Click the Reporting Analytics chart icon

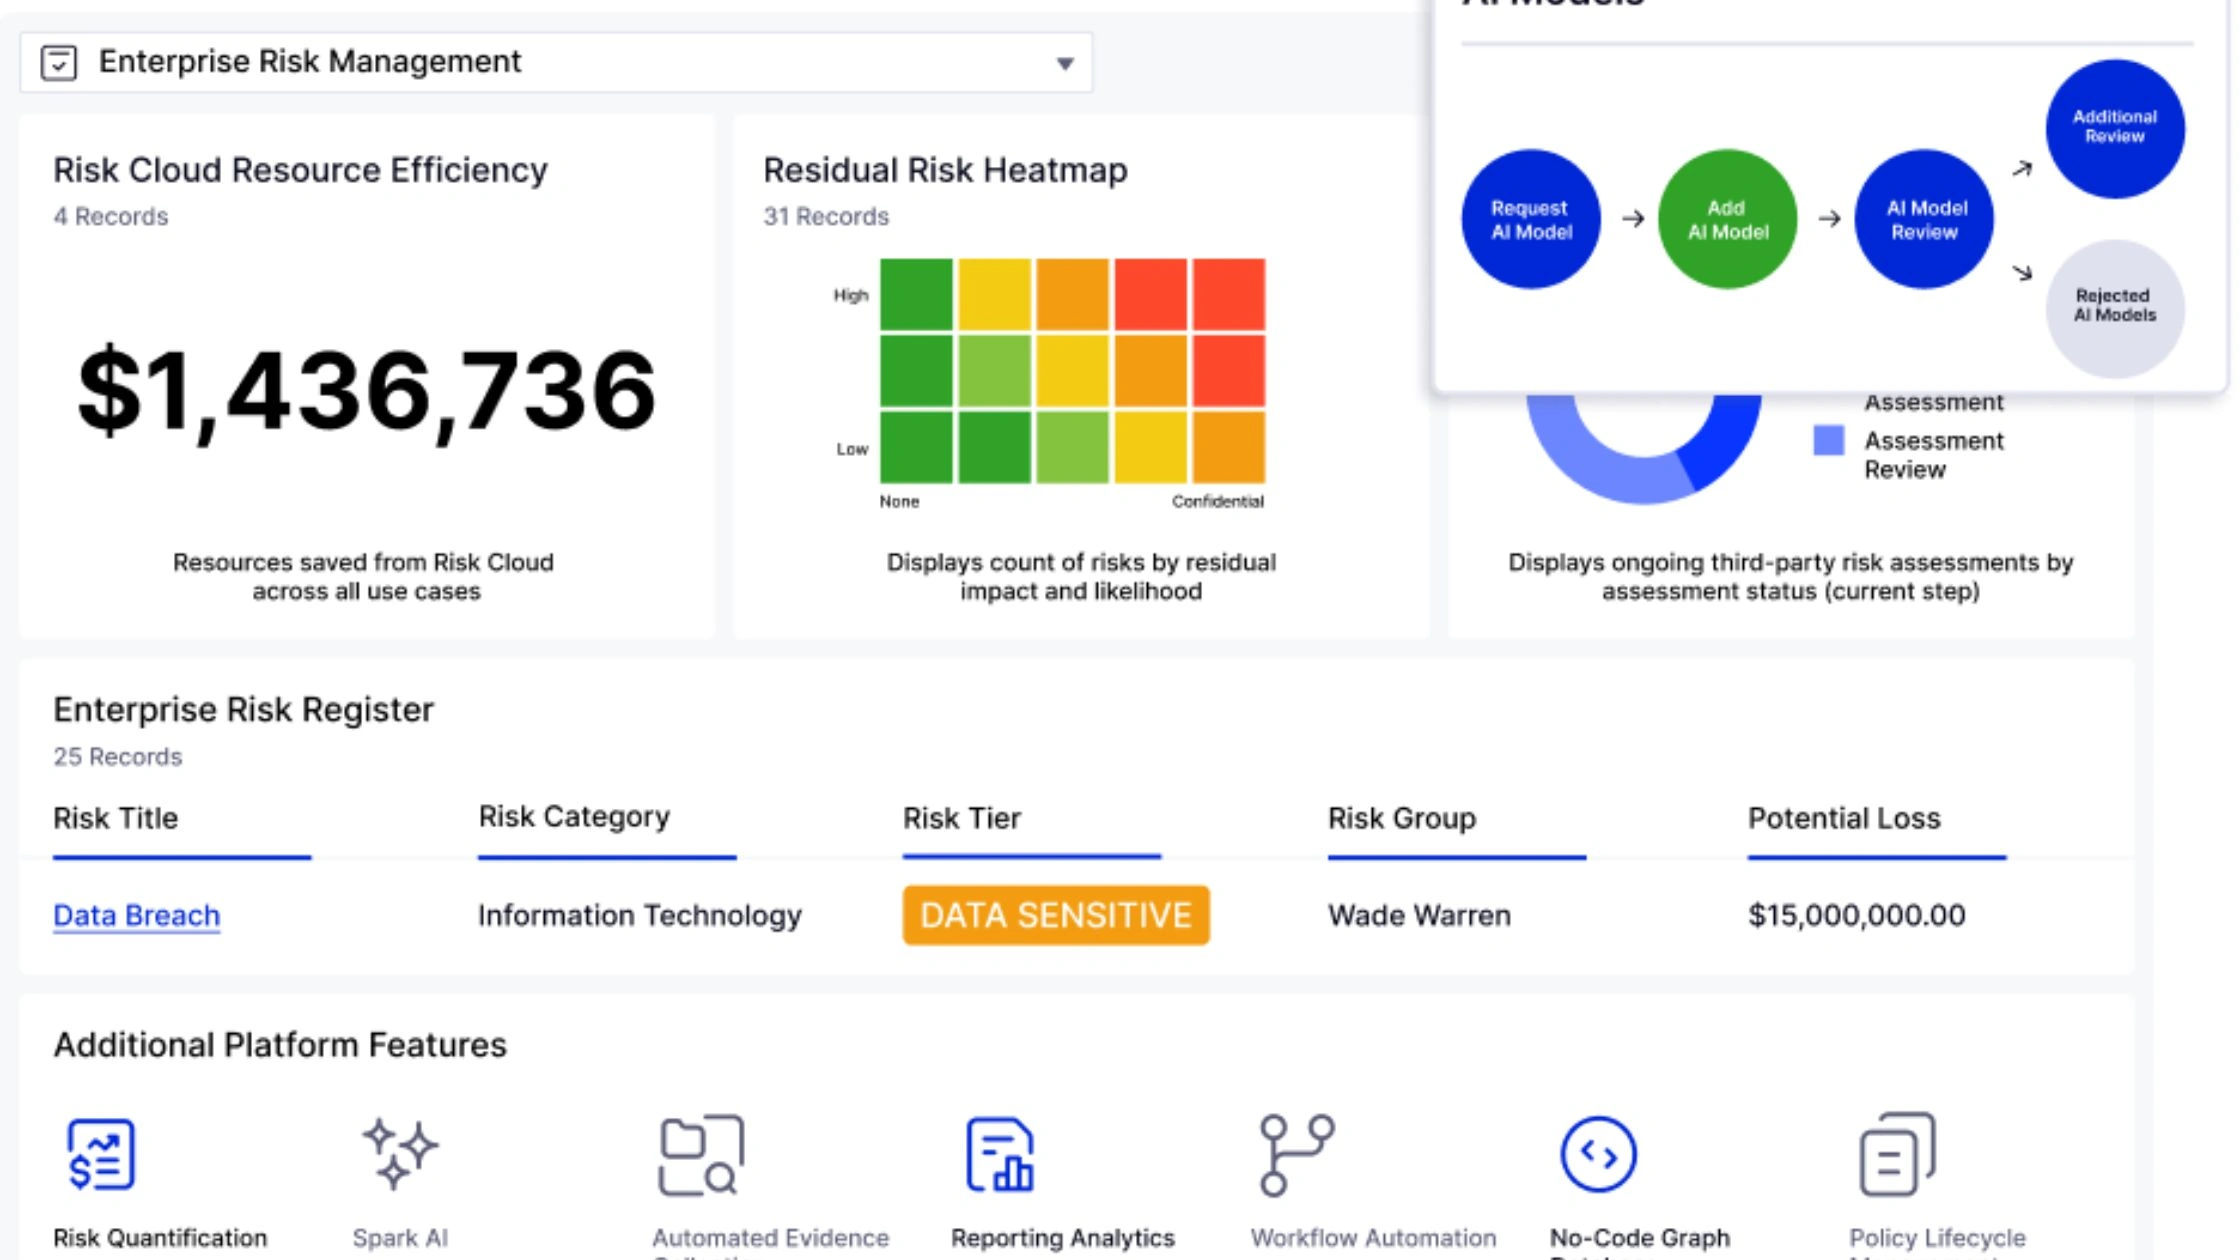click(x=999, y=1155)
